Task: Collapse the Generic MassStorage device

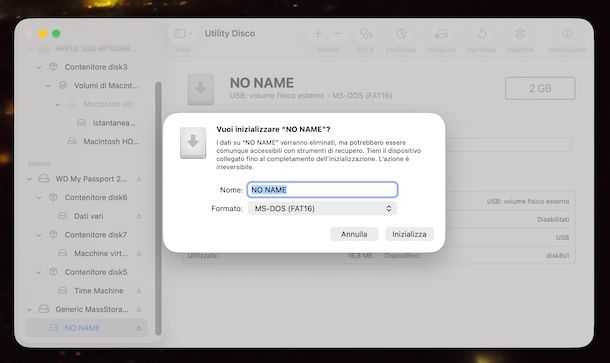Action: point(29,310)
